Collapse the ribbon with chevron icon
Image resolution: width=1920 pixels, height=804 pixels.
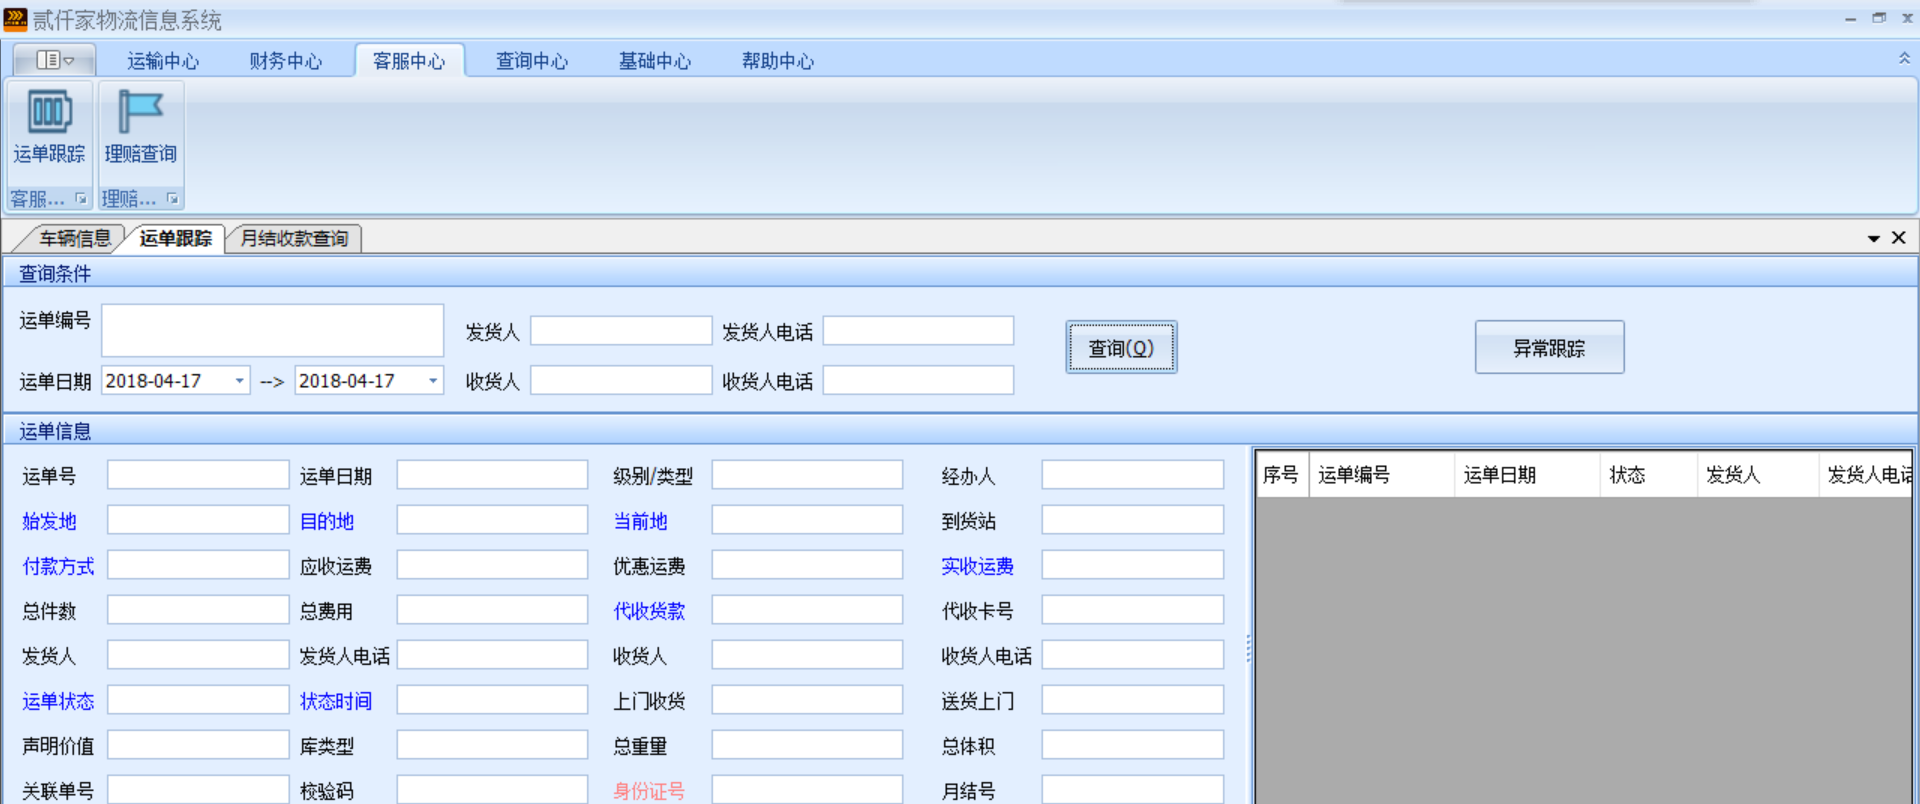pos(1904,59)
